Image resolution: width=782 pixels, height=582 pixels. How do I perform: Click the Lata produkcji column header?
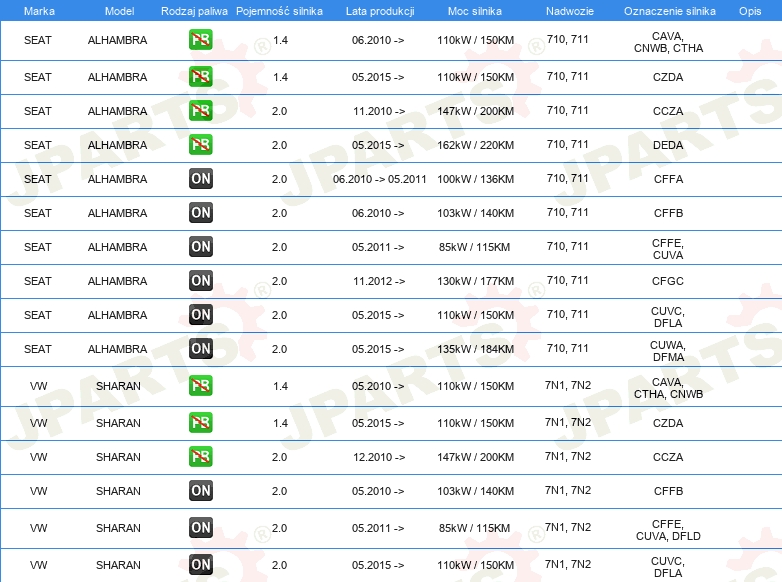point(380,11)
